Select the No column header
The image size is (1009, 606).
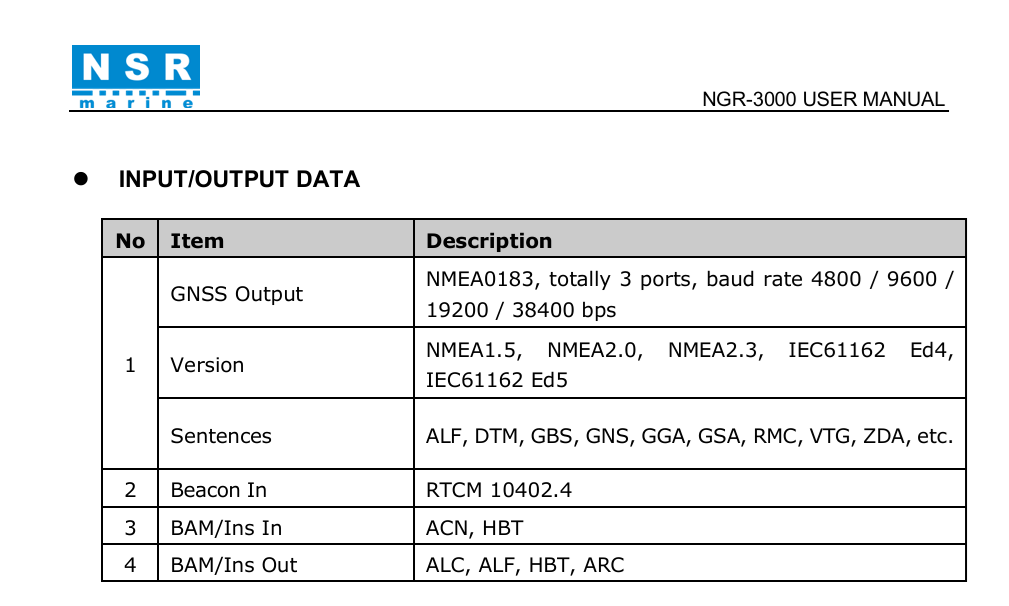[x=130, y=241]
